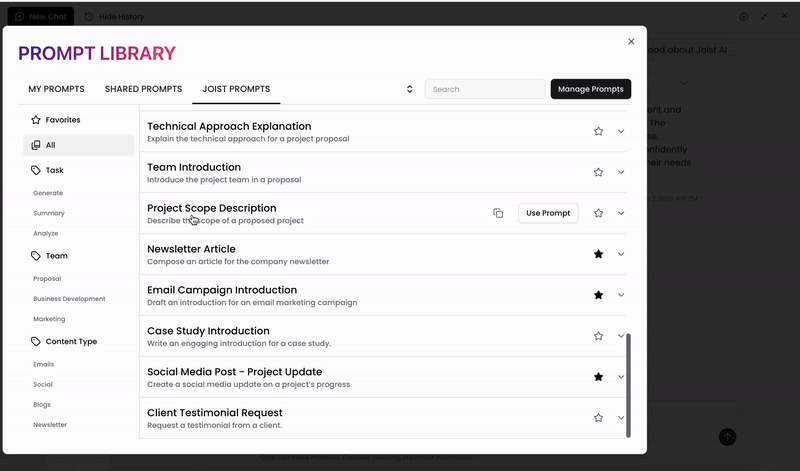Expand the Newsletter Article row chevron

tap(621, 254)
